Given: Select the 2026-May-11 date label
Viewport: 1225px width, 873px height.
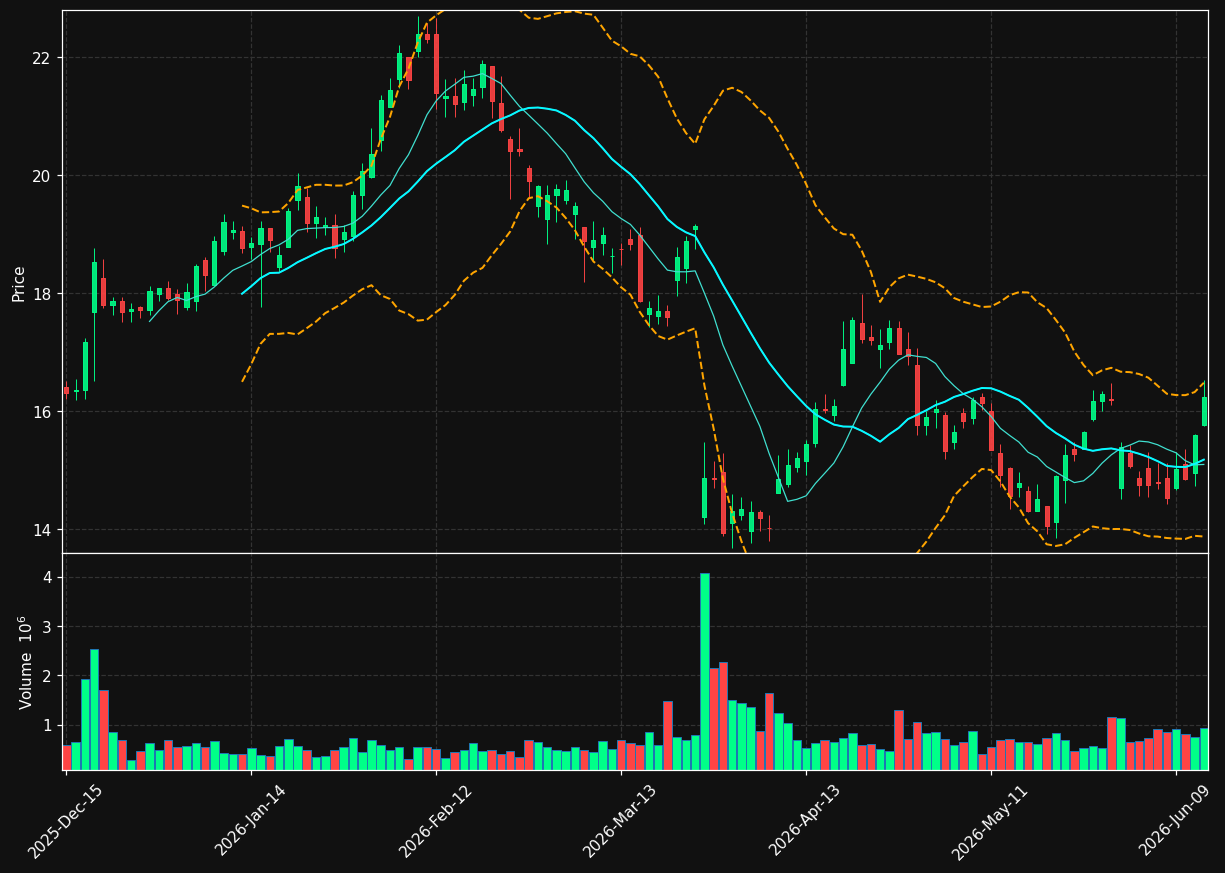Looking at the screenshot, I should [x=989, y=821].
